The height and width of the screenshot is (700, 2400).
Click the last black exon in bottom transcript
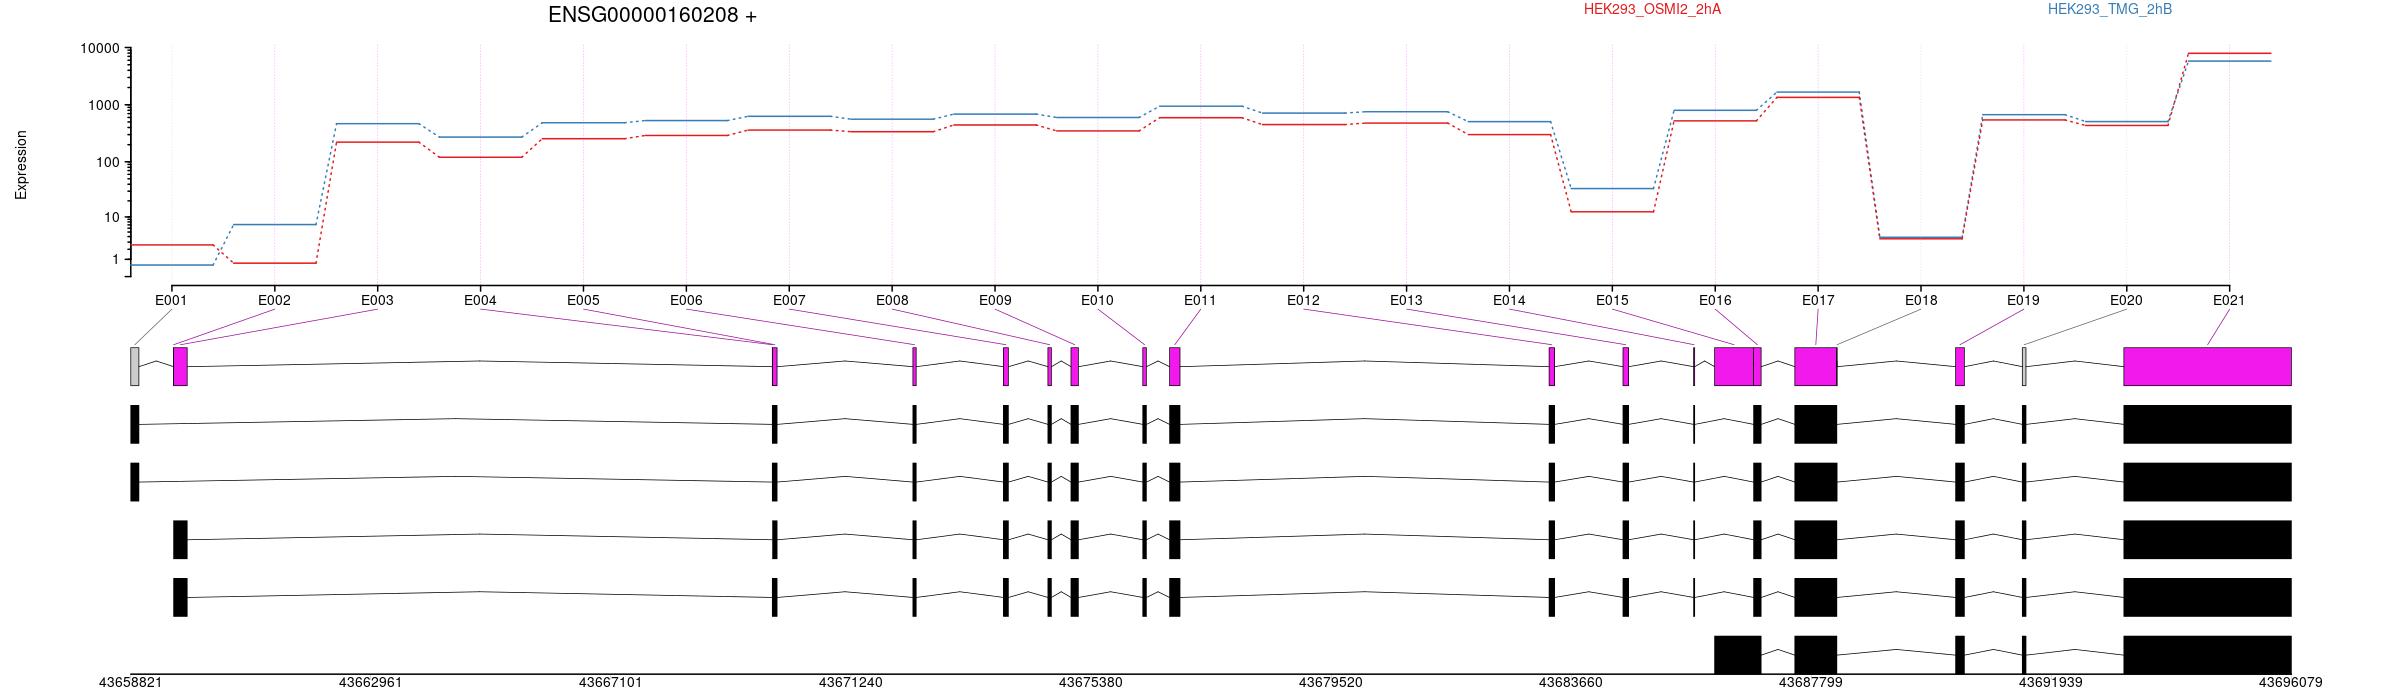(x=2207, y=654)
